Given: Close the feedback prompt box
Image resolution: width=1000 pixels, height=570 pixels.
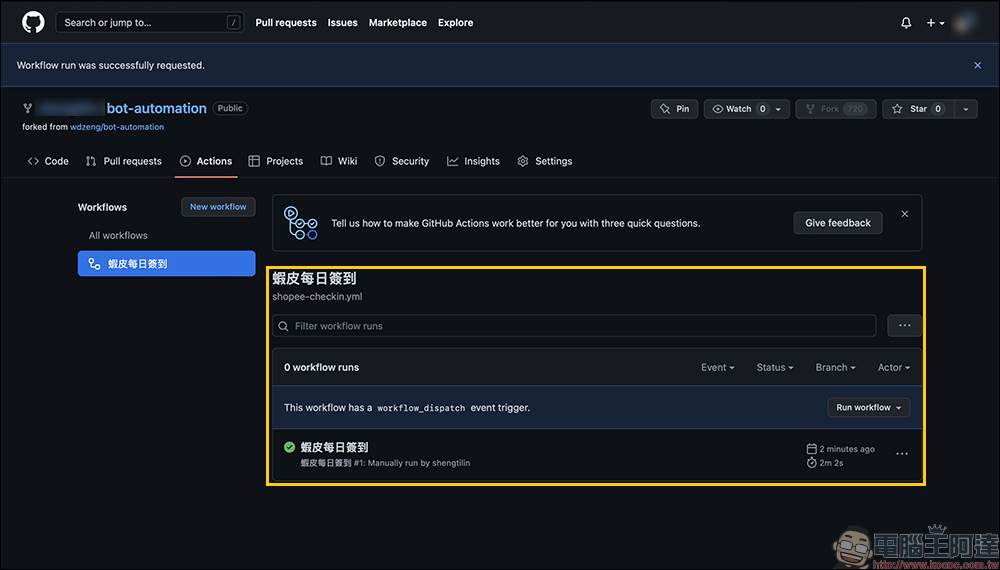Looking at the screenshot, I should coord(905,214).
